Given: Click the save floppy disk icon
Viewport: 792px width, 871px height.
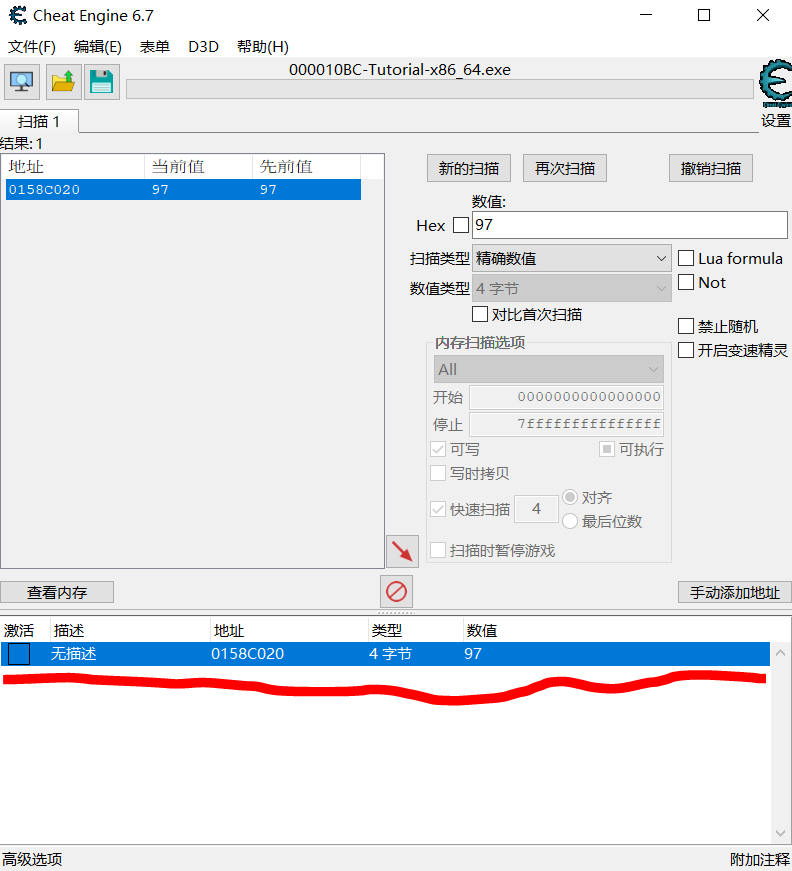Looking at the screenshot, I should tap(101, 82).
